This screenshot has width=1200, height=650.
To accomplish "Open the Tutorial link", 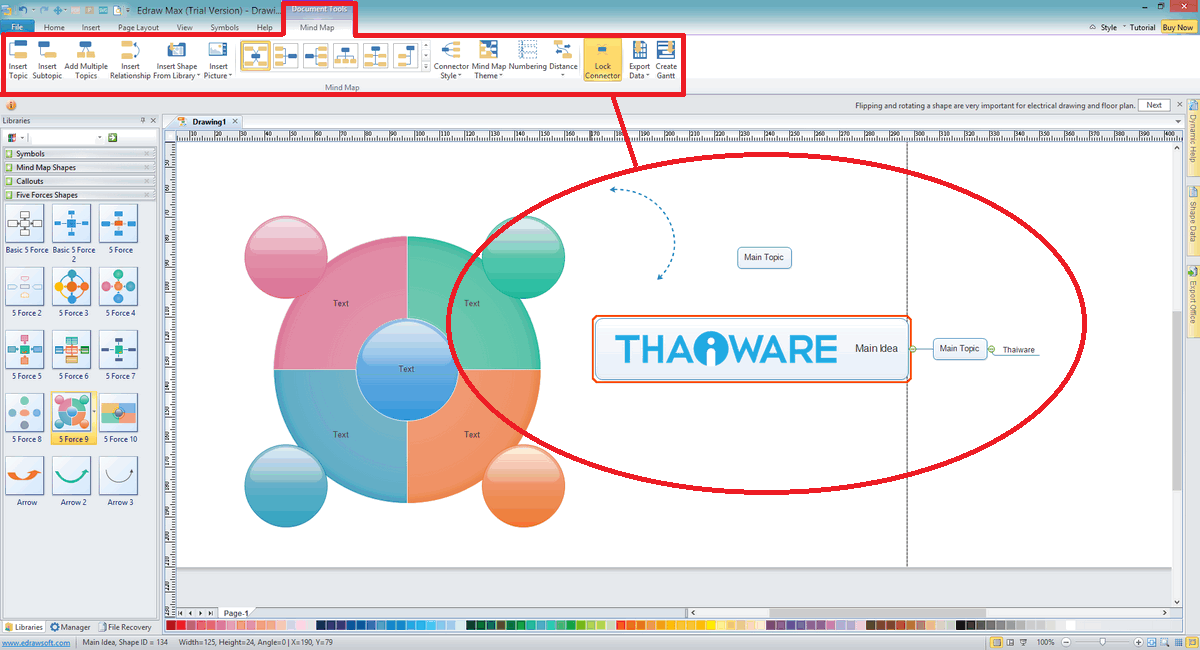I will (1142, 27).
